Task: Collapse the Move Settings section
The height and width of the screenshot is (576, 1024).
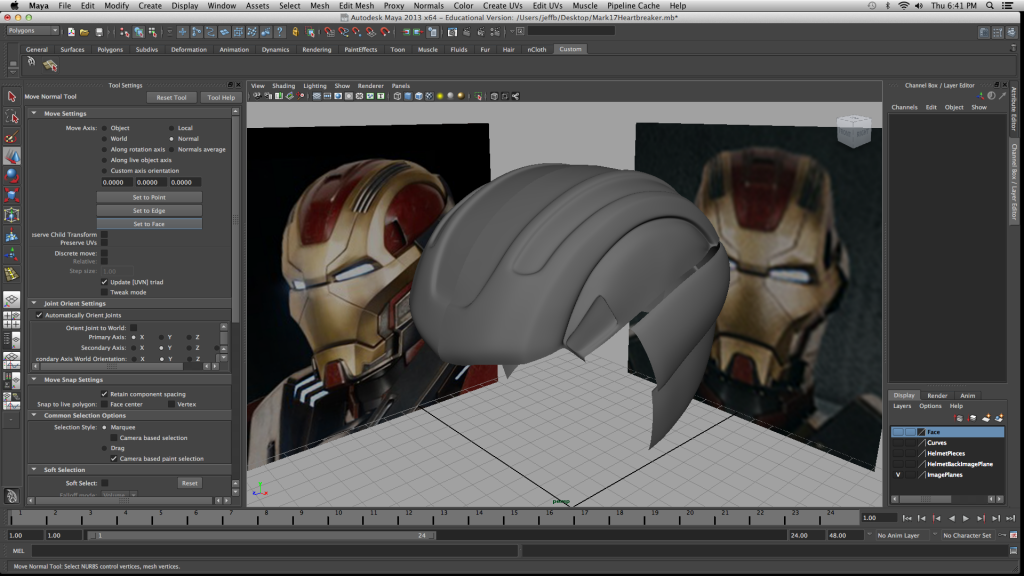Action: coord(34,113)
